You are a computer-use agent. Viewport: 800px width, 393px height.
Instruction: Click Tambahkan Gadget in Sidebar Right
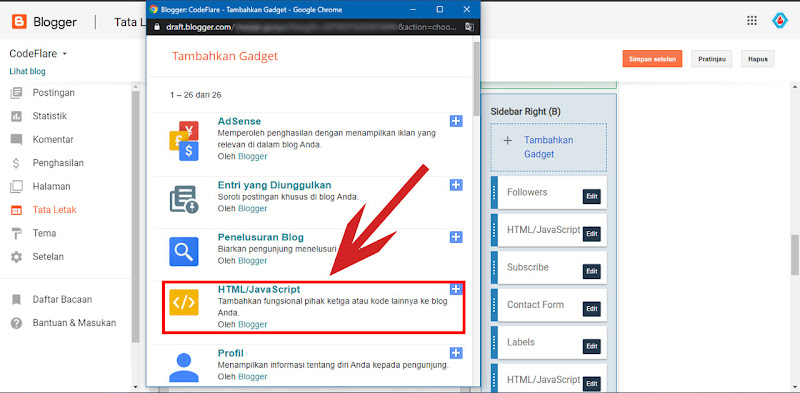point(548,147)
